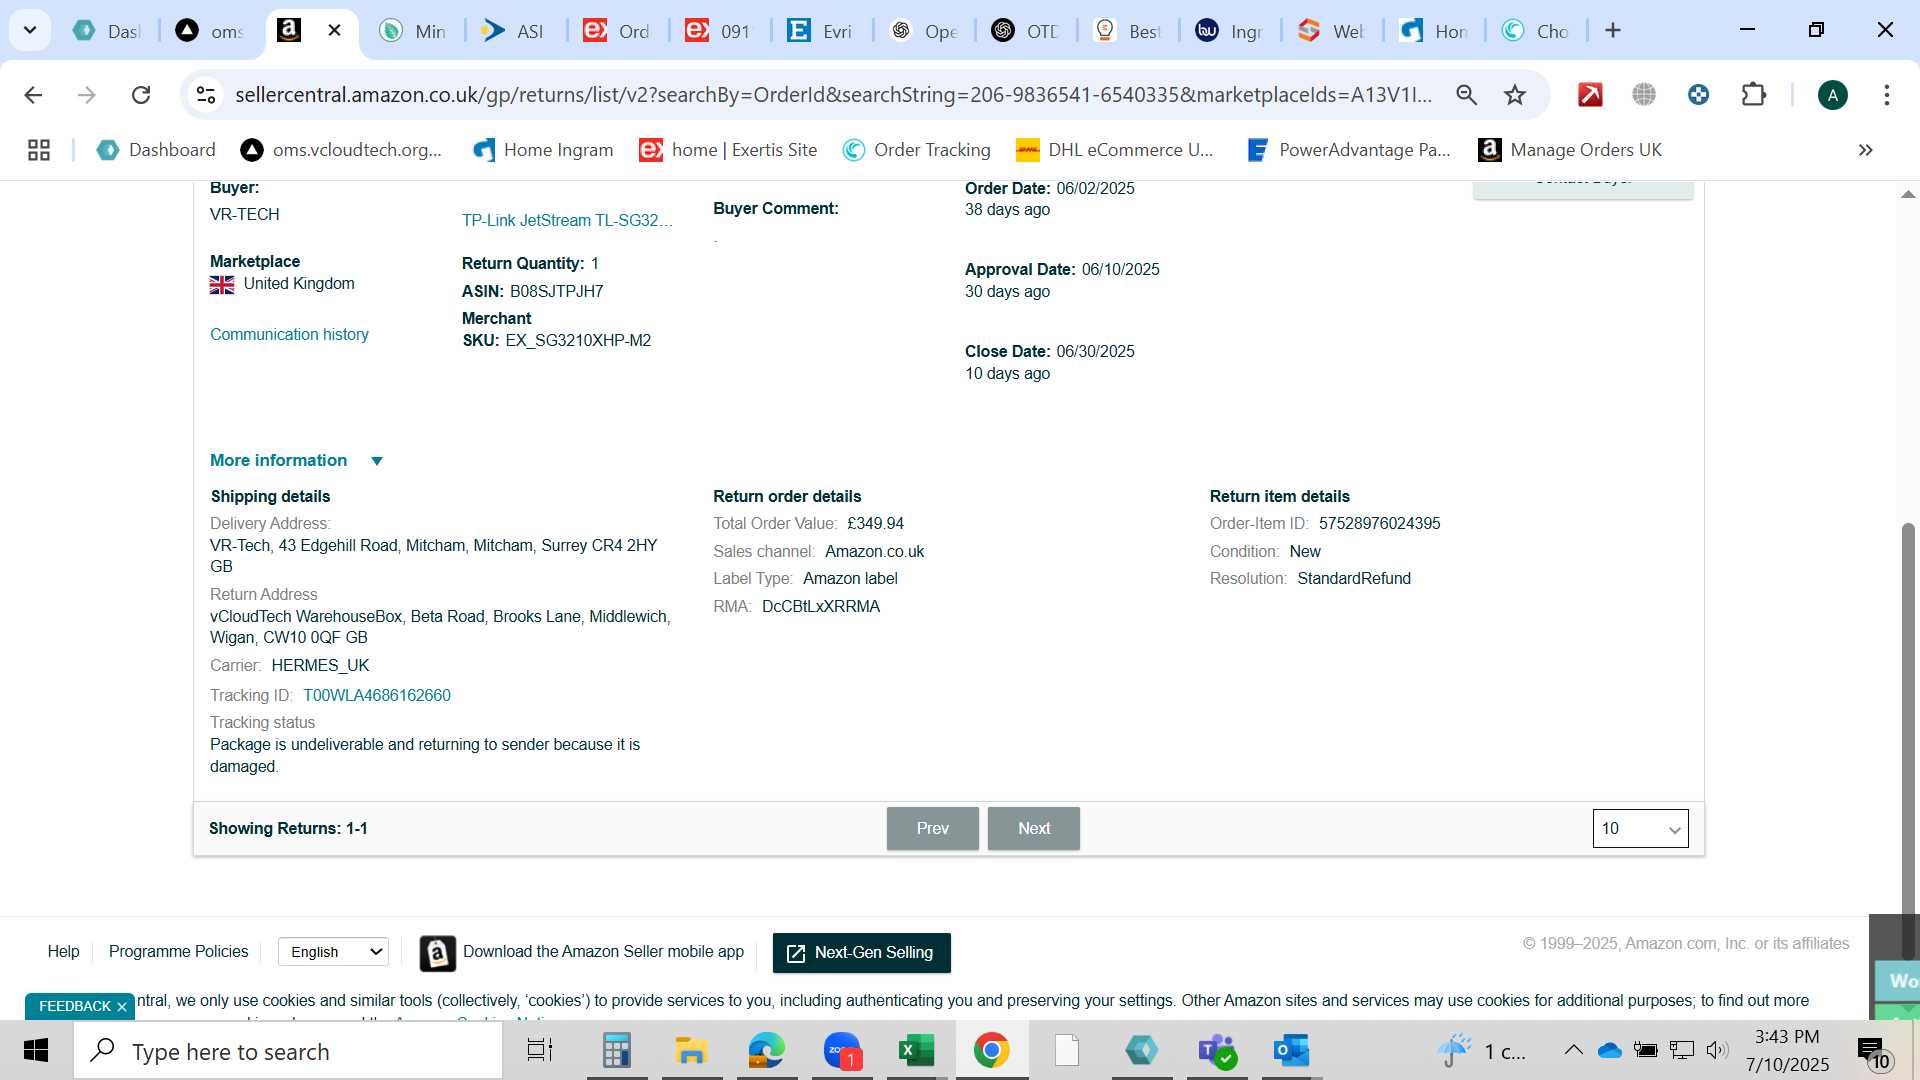The height and width of the screenshot is (1080, 1920).
Task: Click the Windows taskbar search box
Action: tap(288, 1051)
